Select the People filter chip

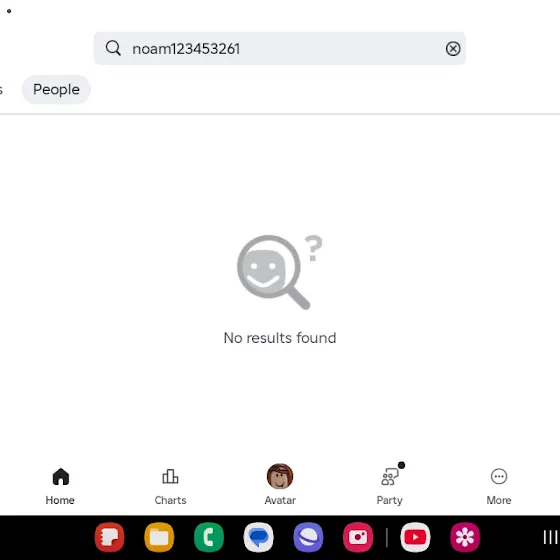[56, 89]
